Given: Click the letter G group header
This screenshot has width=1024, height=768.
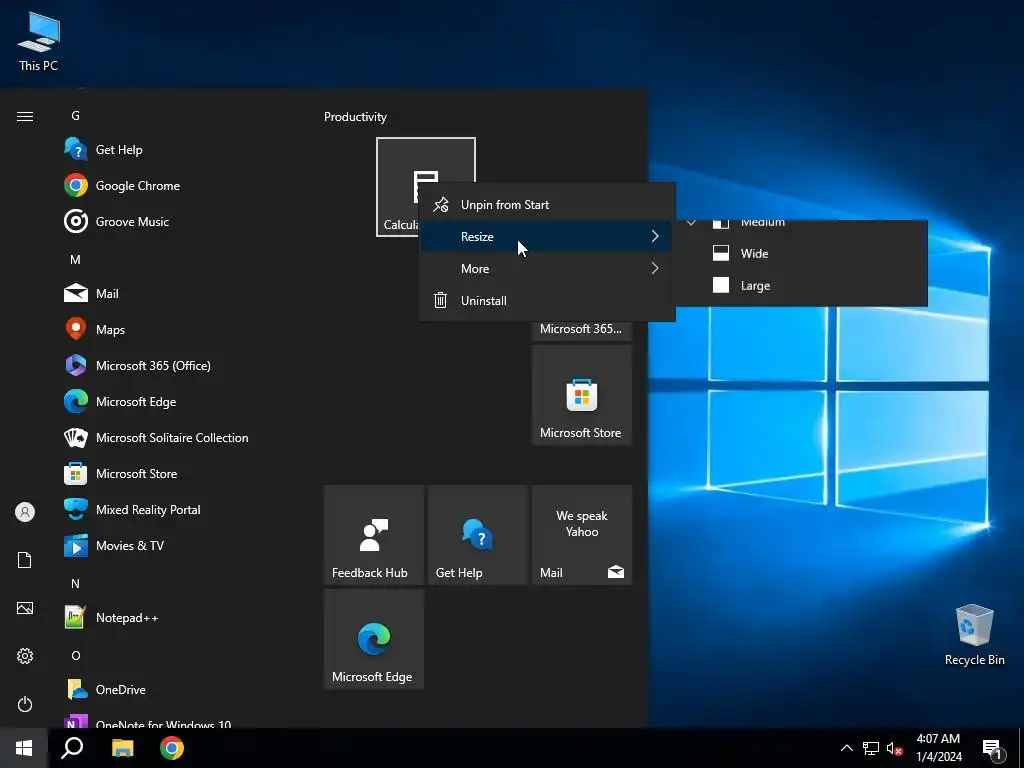Looking at the screenshot, I should click(x=76, y=116).
